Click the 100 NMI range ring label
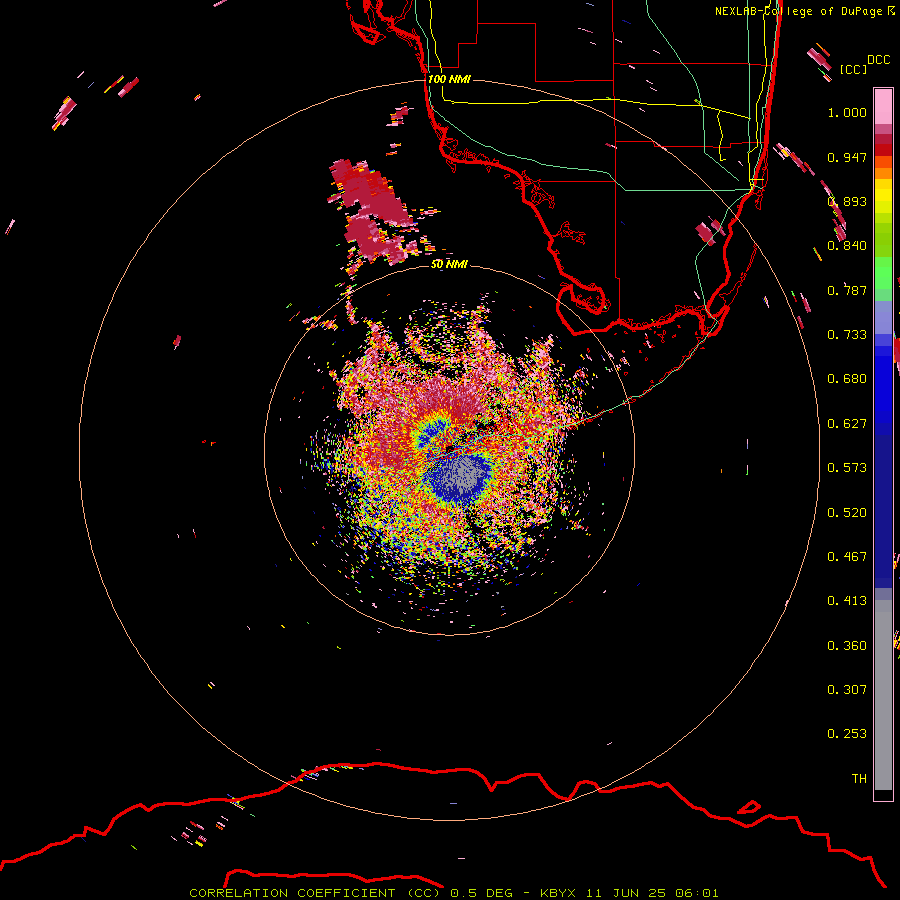 click(x=449, y=79)
